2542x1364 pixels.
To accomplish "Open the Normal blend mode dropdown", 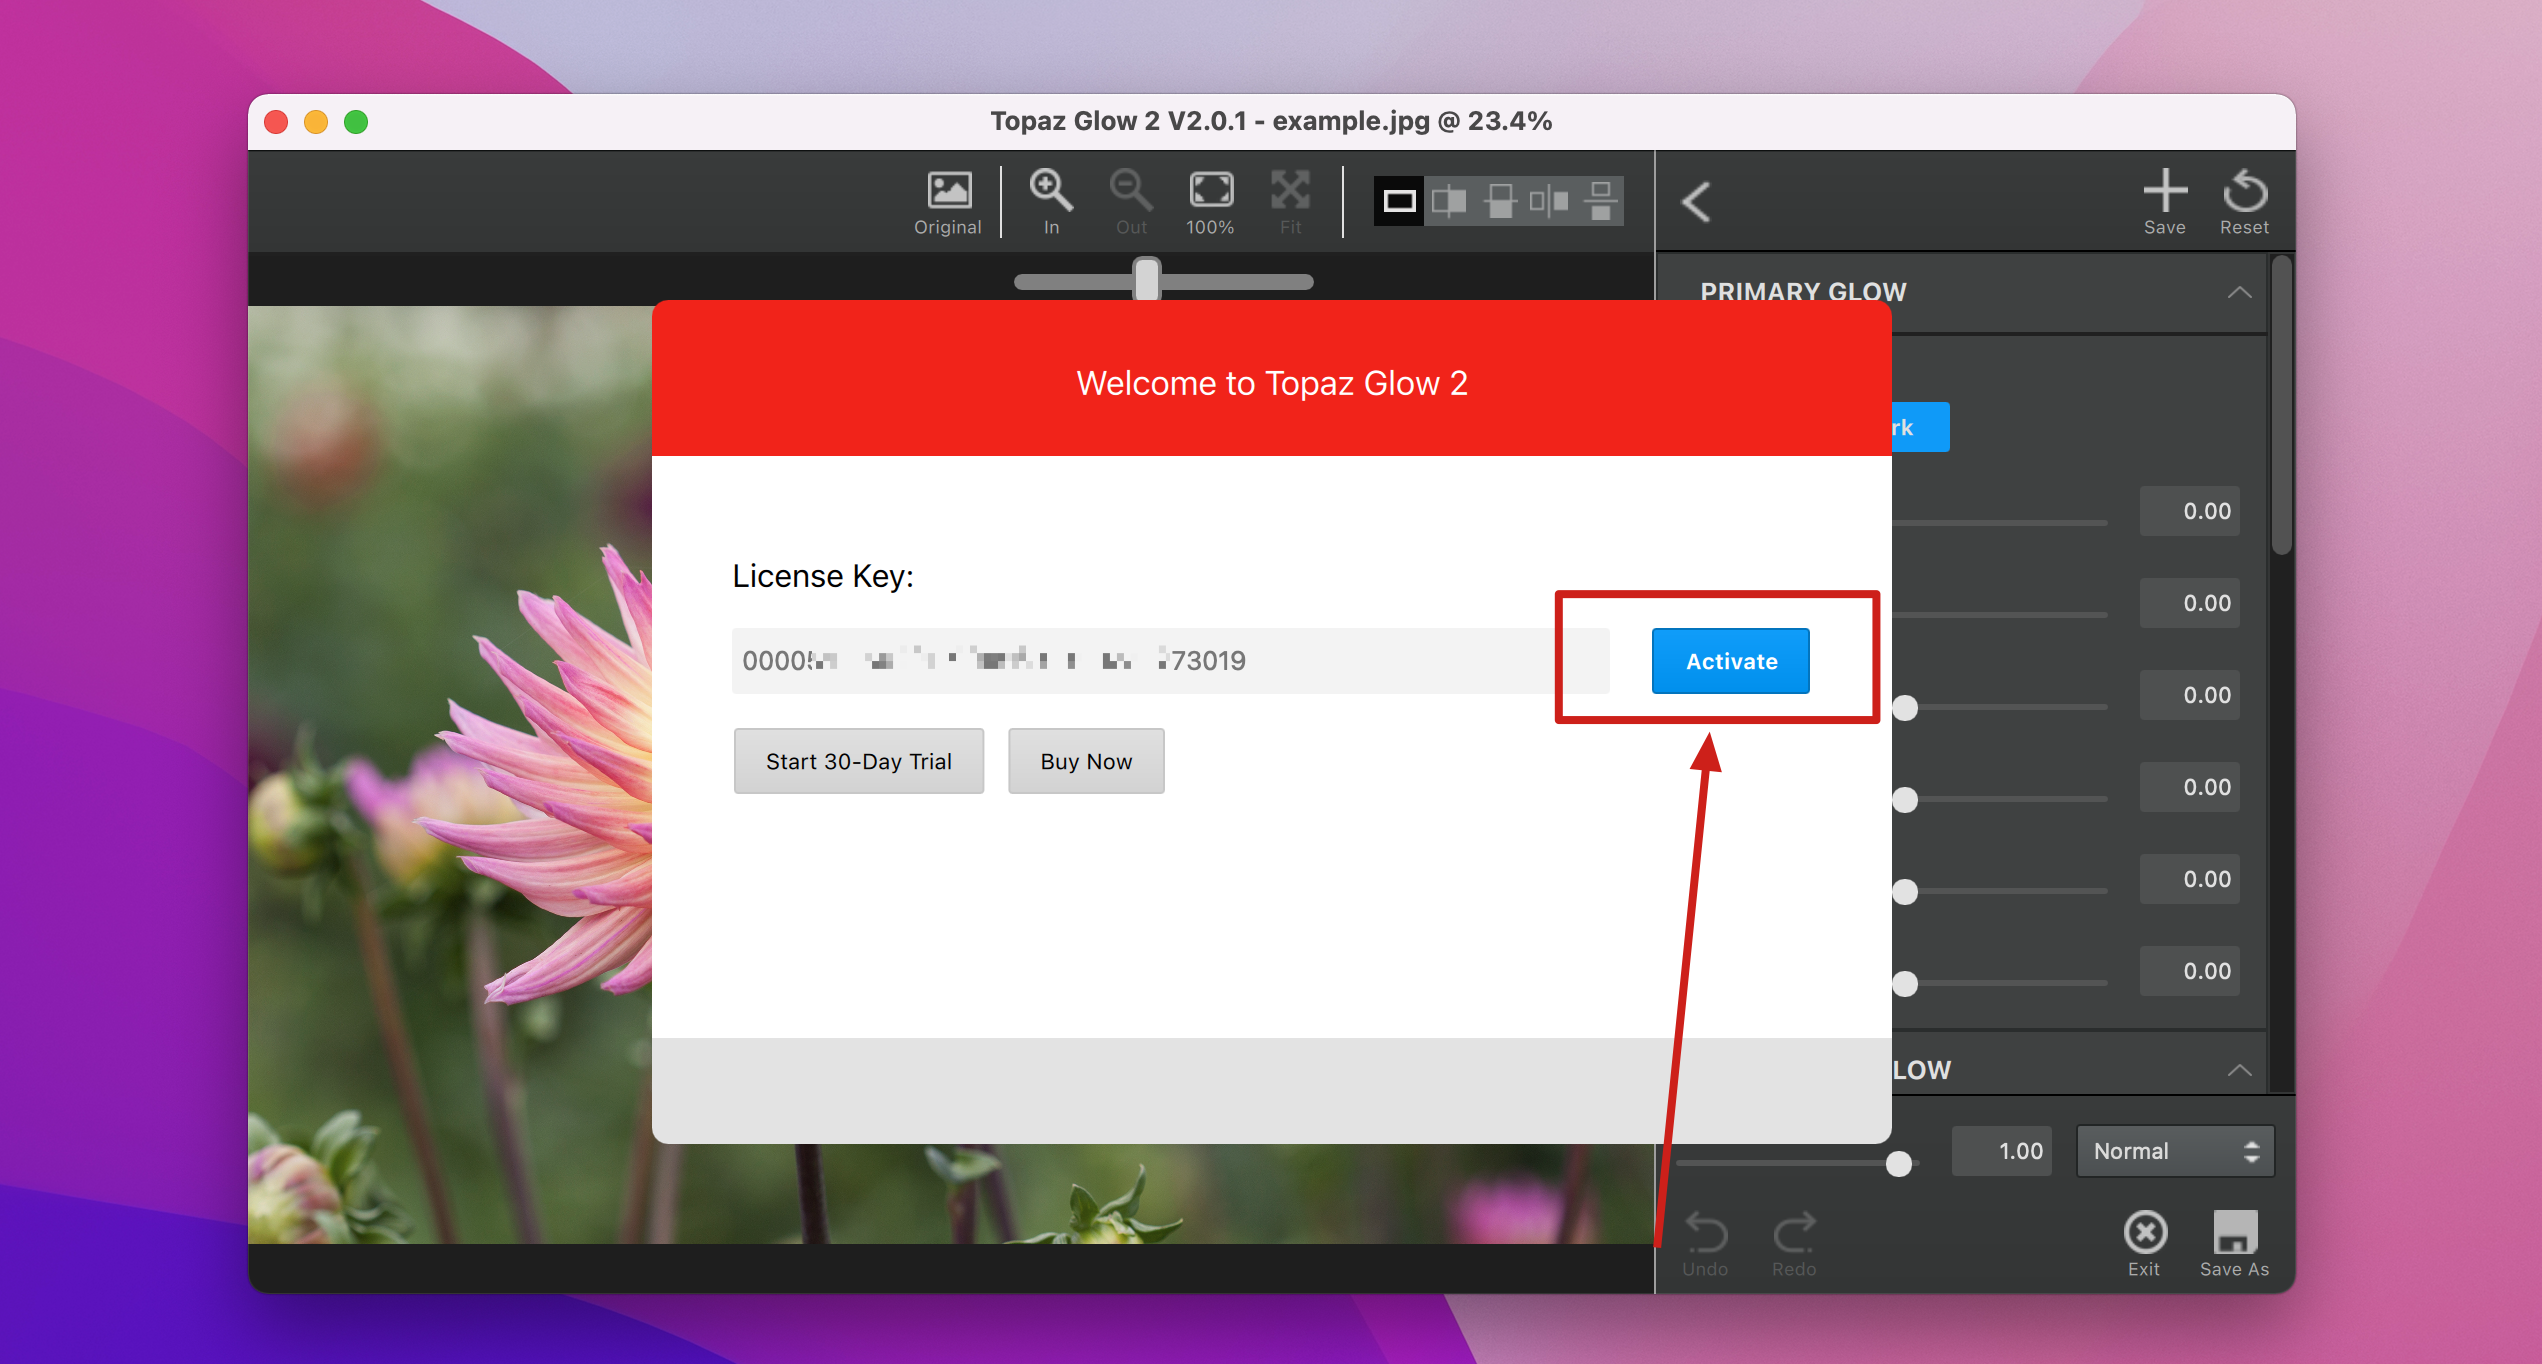I will [x=2174, y=1151].
